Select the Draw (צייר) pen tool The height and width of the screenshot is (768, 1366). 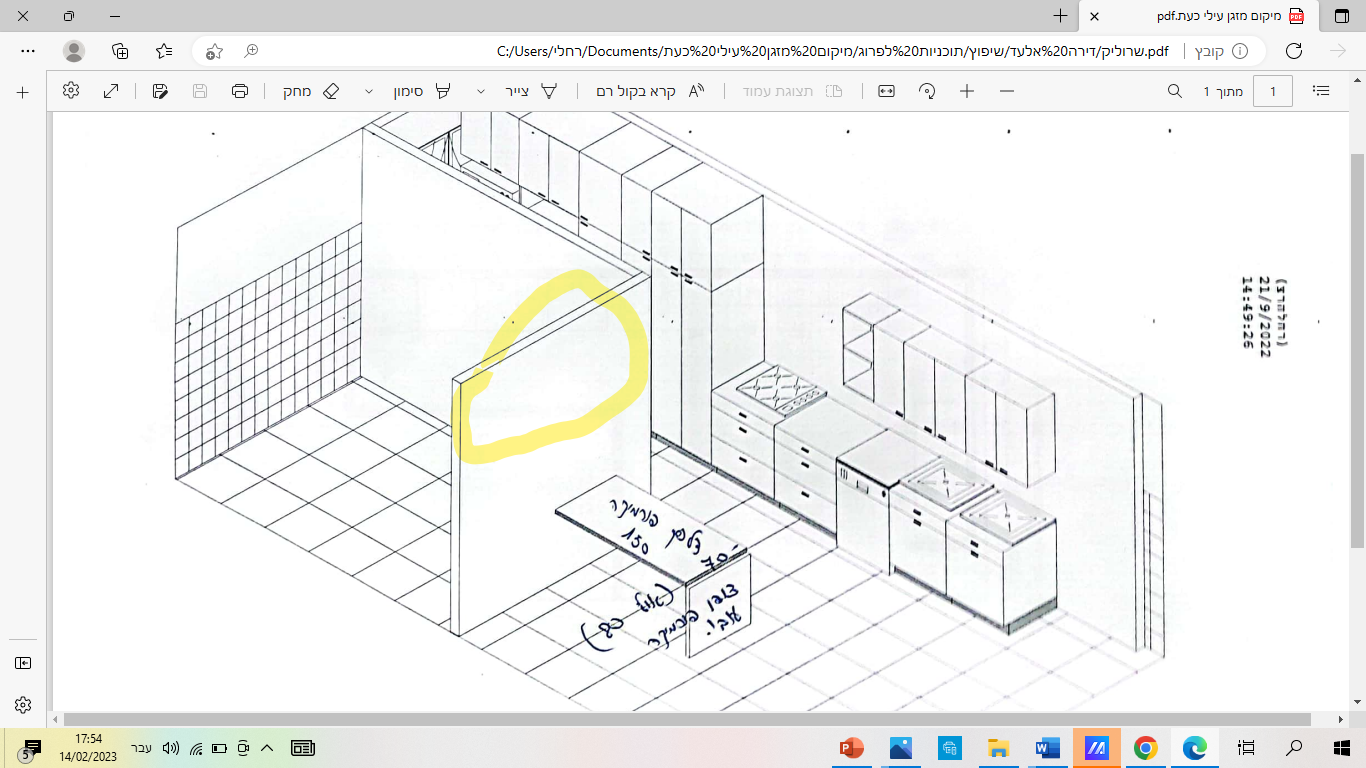[x=533, y=91]
